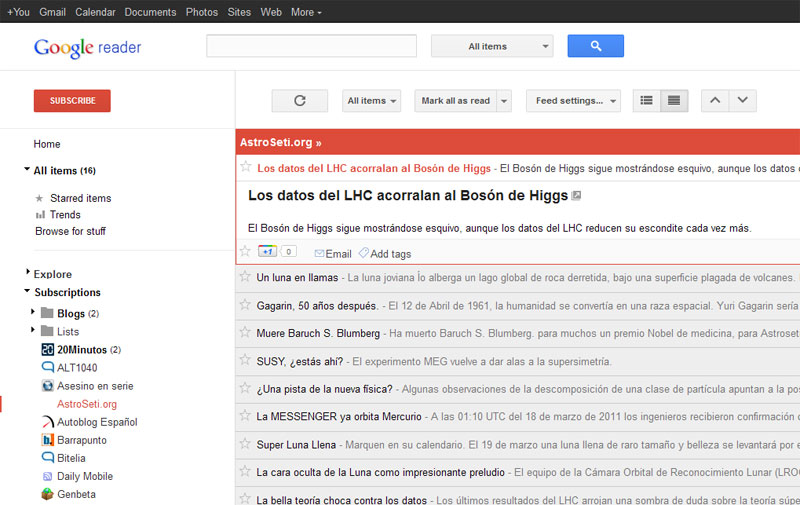This screenshot has height=505, width=800.
Task: Open the Web link in top bar
Action: pyautogui.click(x=271, y=12)
